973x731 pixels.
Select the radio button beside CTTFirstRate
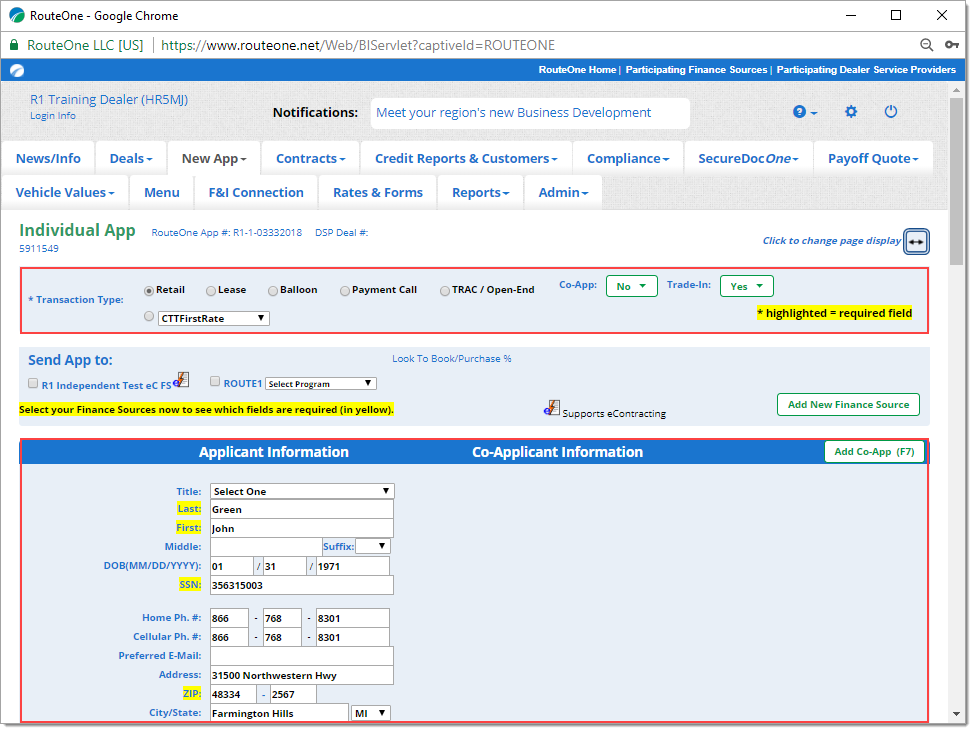149,316
